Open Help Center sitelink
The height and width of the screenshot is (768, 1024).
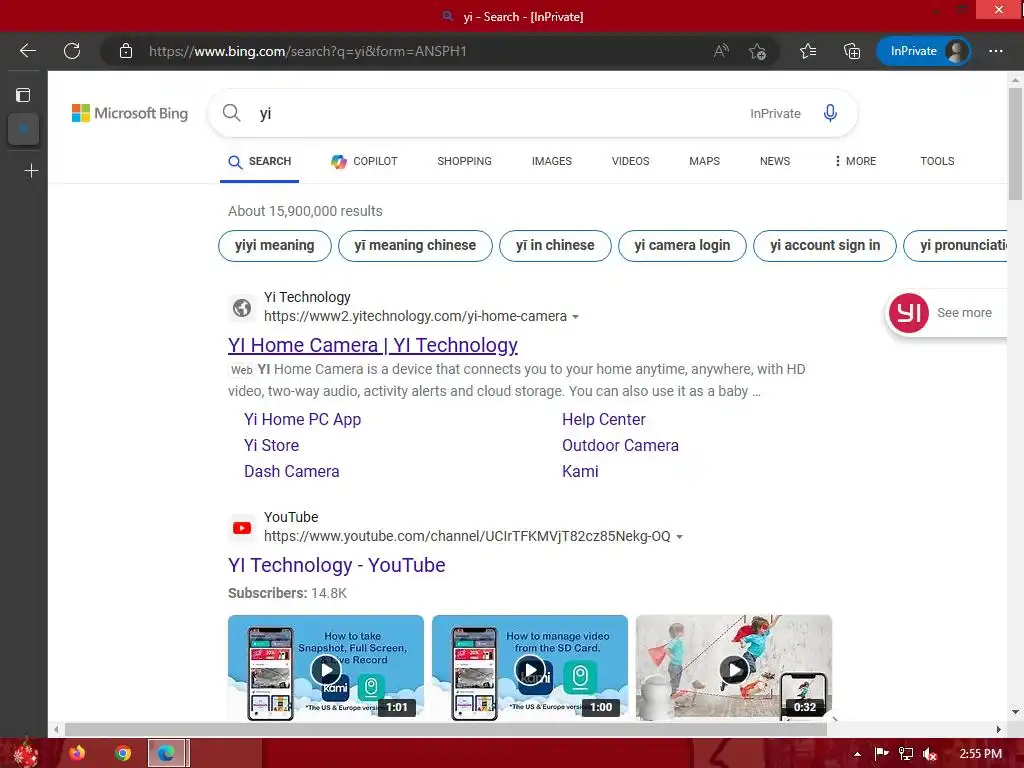(603, 419)
